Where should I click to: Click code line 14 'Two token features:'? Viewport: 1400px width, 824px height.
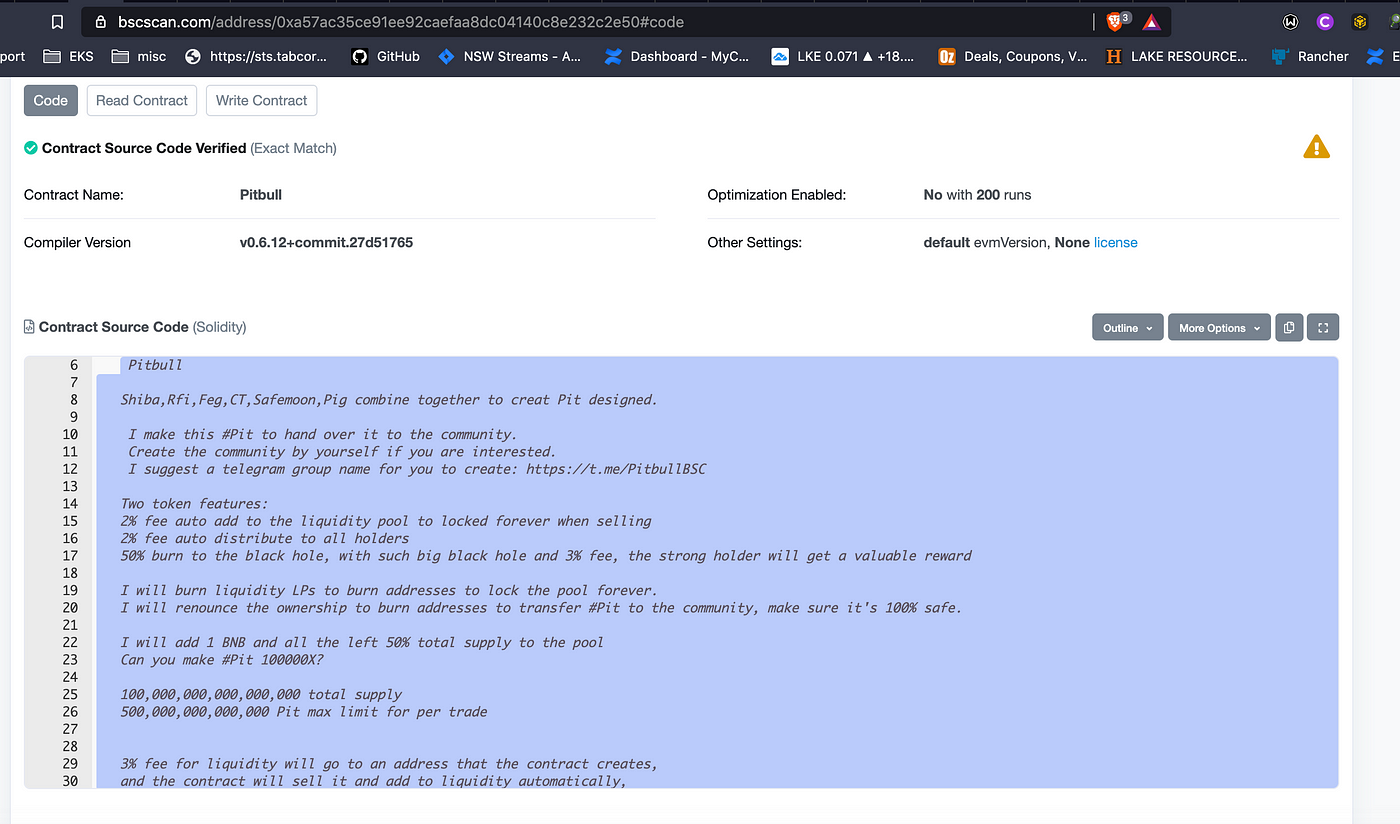click(194, 504)
